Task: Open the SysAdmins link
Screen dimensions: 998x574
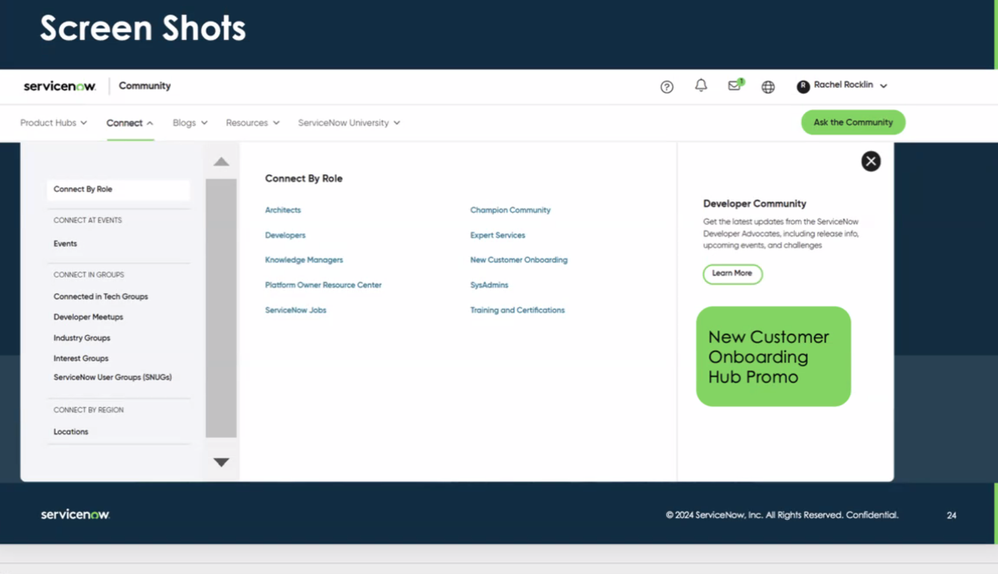Action: [x=489, y=285]
